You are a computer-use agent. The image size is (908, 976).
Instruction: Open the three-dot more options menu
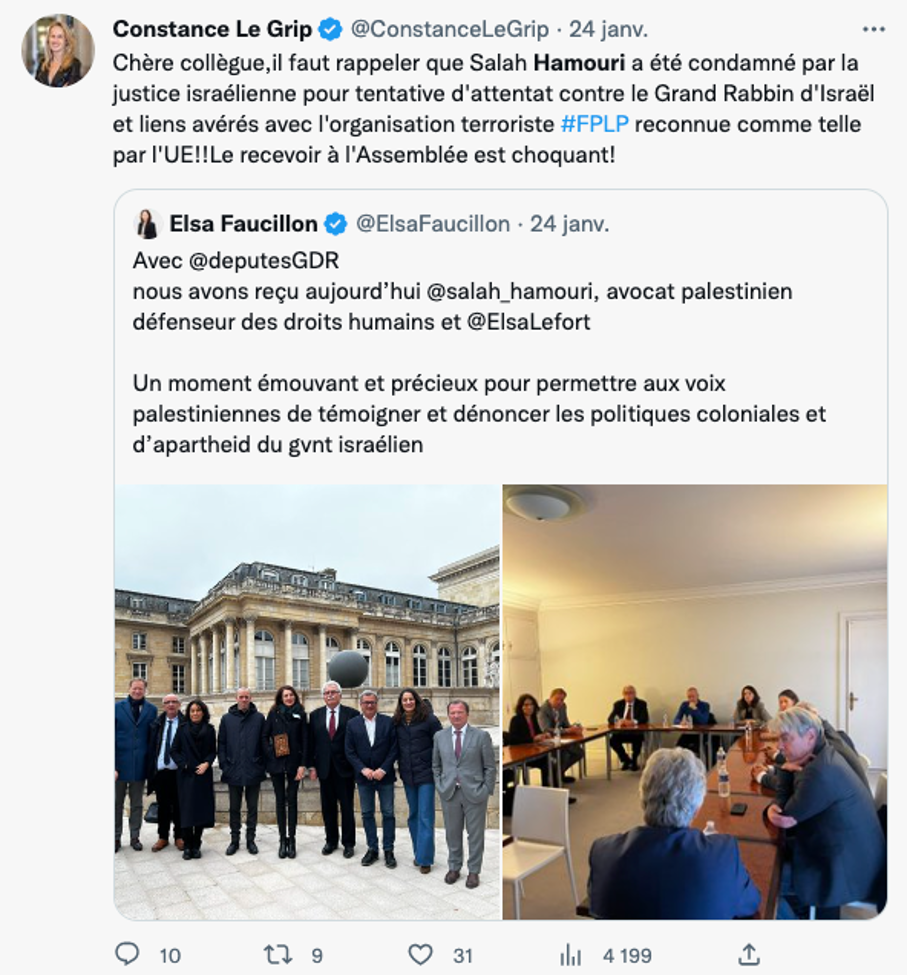[873, 30]
